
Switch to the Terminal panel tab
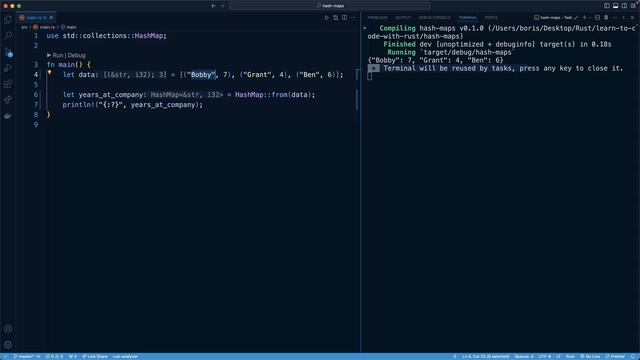pyautogui.click(x=467, y=18)
